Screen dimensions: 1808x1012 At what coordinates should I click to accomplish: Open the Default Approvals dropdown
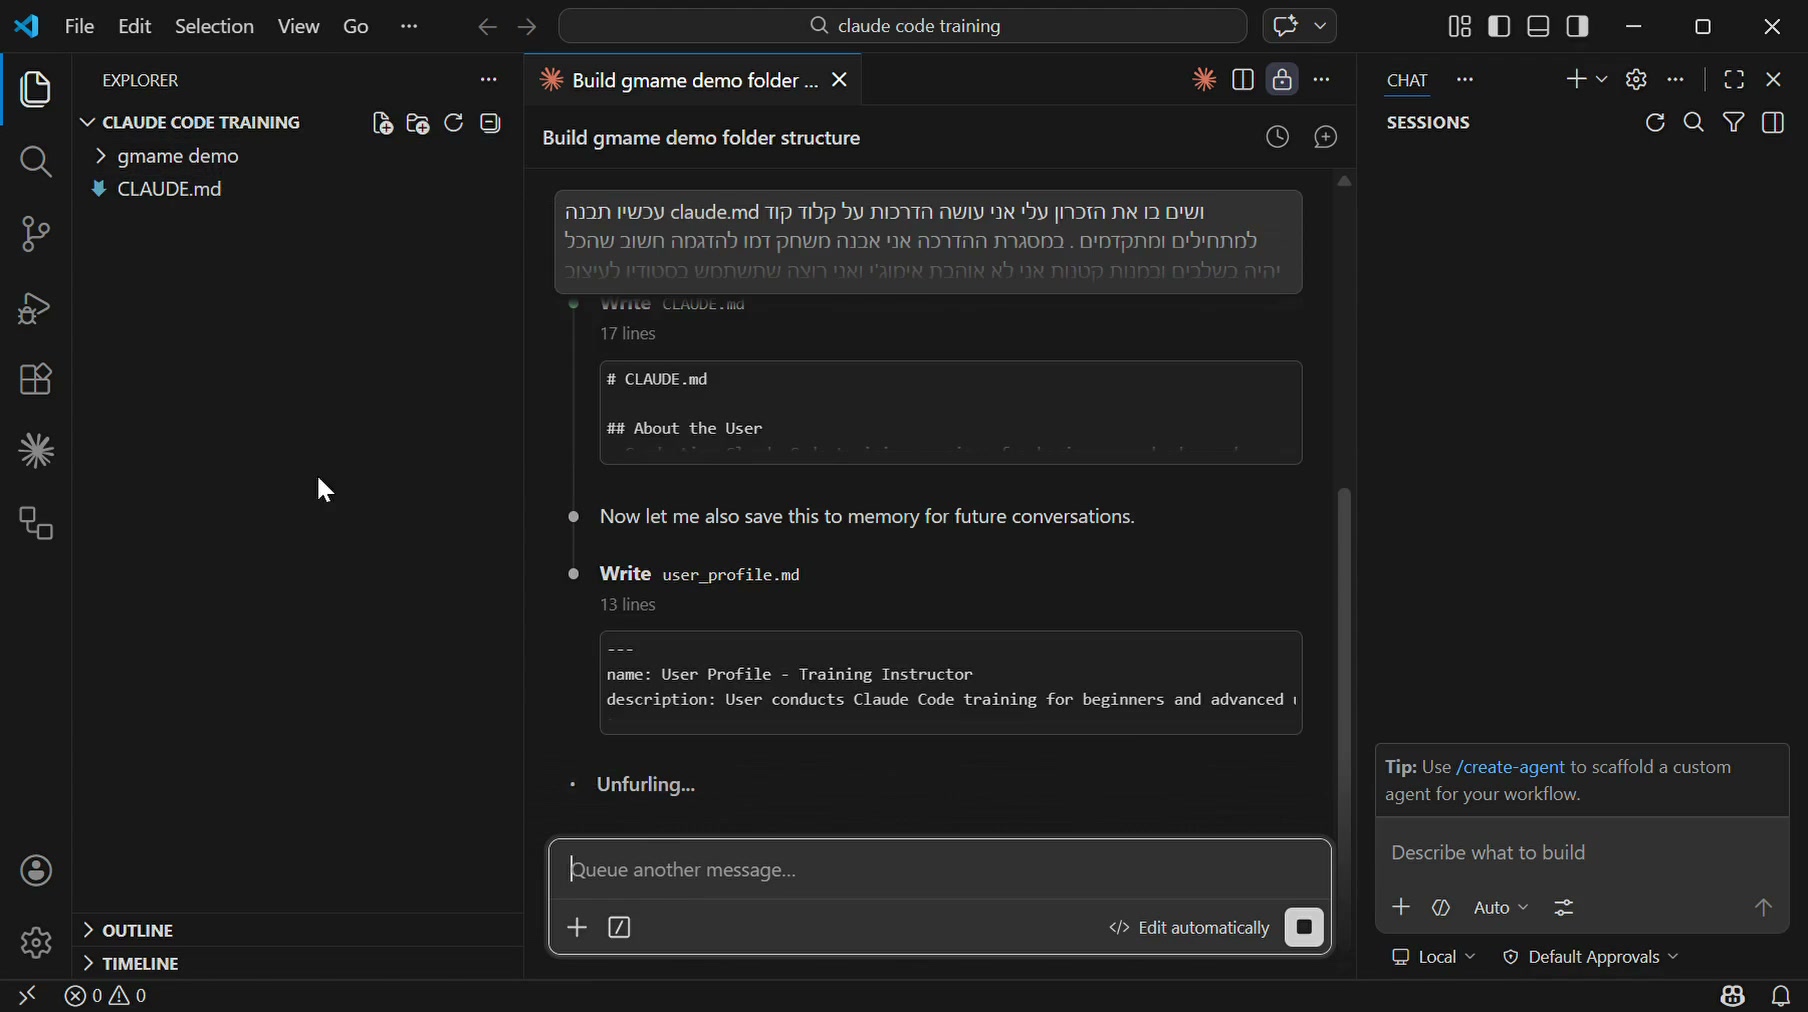[x=1591, y=957]
